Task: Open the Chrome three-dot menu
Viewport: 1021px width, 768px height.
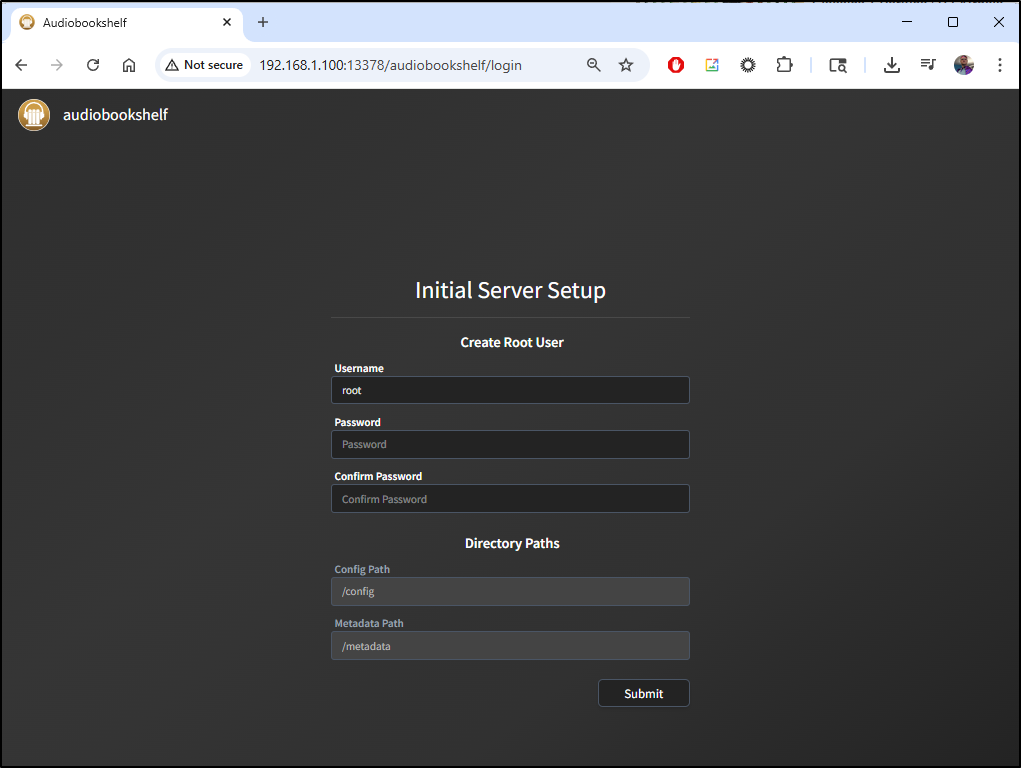Action: pos(1000,65)
